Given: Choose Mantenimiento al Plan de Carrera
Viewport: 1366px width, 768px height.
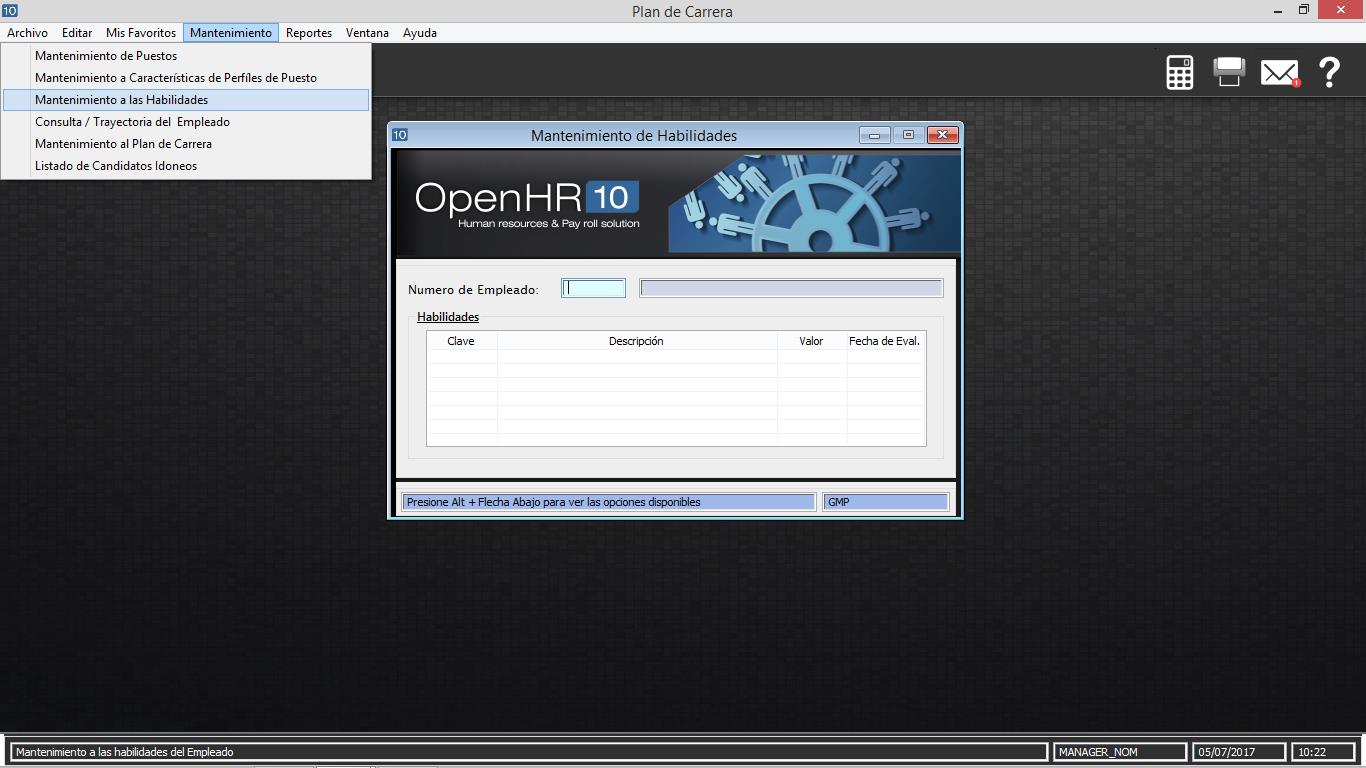Looking at the screenshot, I should [123, 144].
